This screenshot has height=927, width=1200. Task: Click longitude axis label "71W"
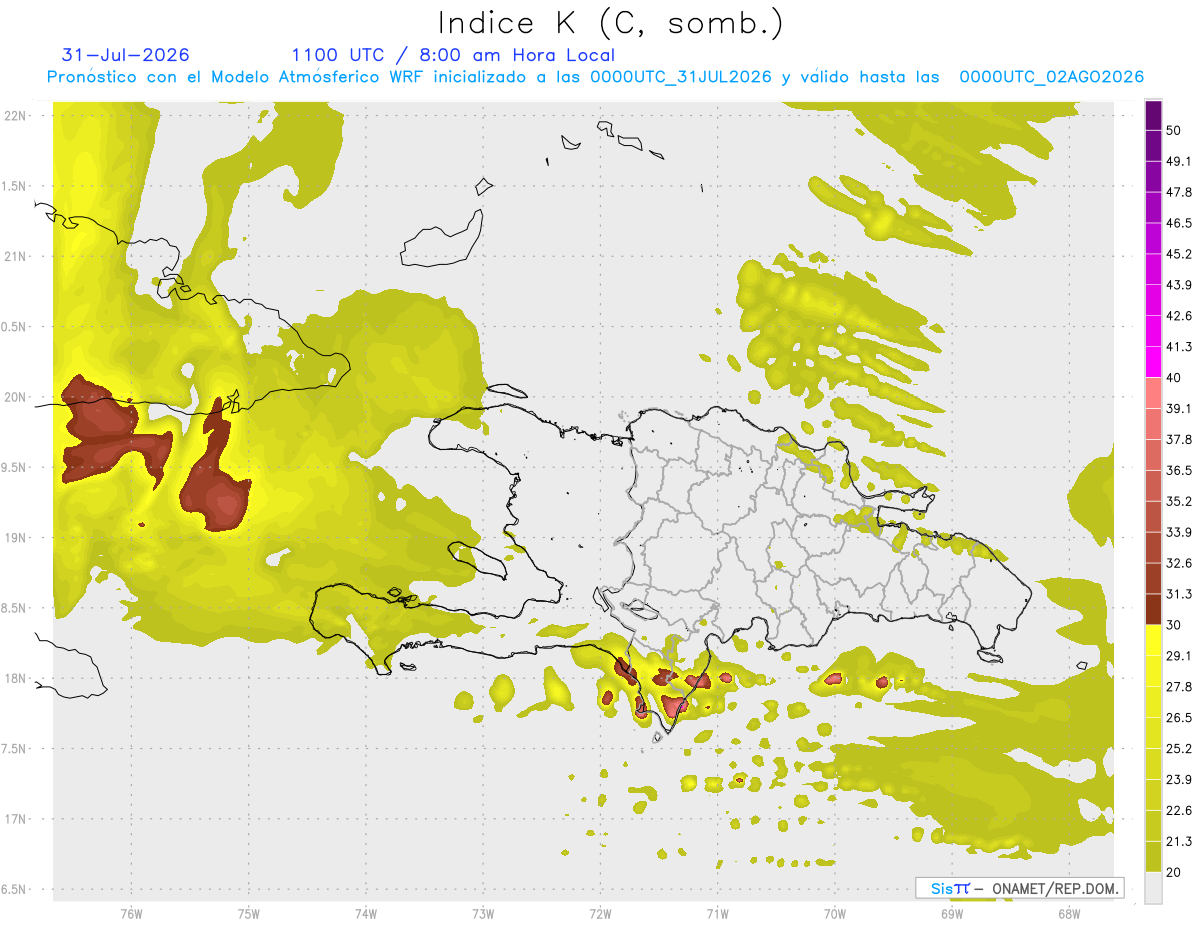click(717, 913)
